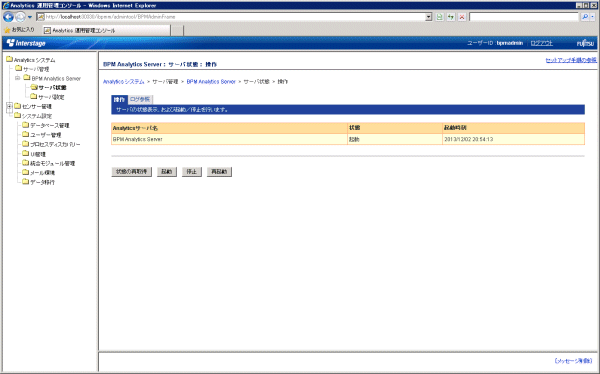
Task: Select the 操作 tab
Action: coord(119,100)
